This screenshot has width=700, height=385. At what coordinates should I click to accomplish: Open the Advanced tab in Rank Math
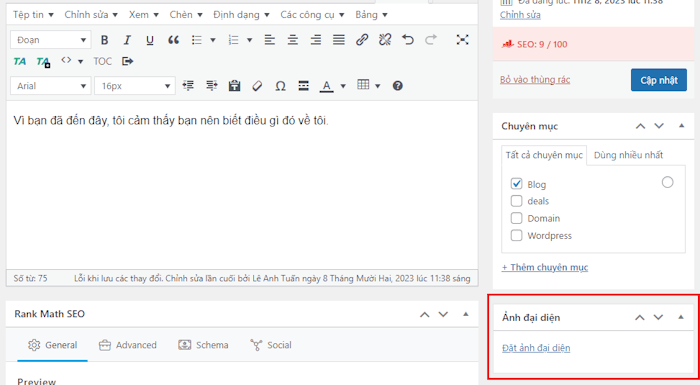pyautogui.click(x=128, y=345)
